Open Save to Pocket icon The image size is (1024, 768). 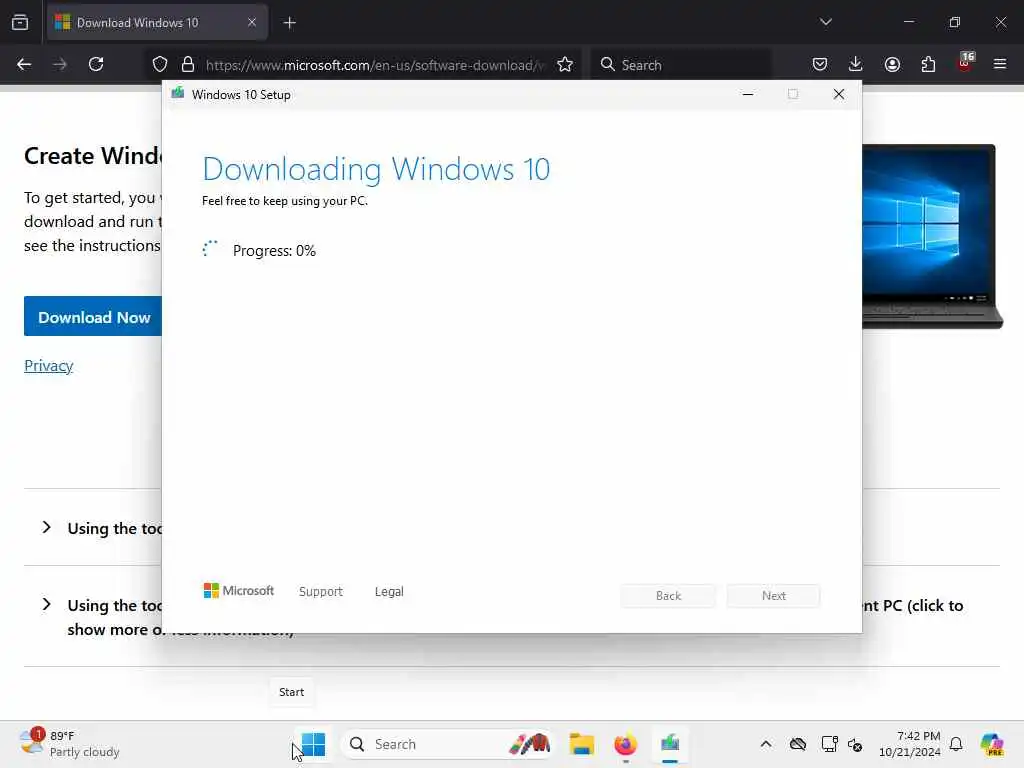820,64
